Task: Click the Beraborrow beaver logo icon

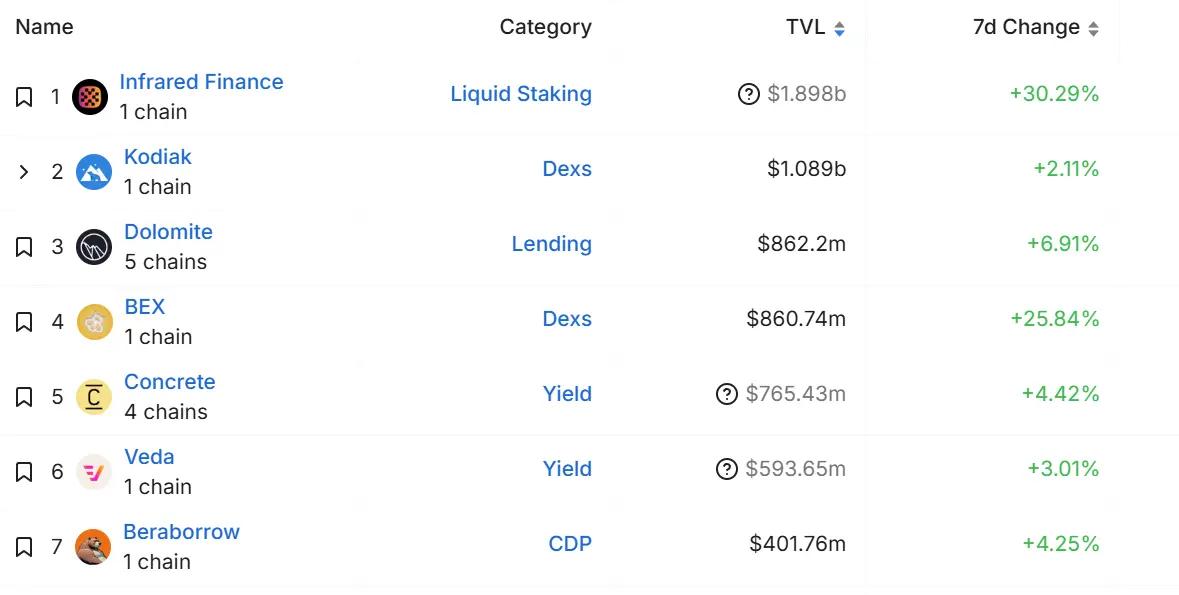Action: point(93,547)
